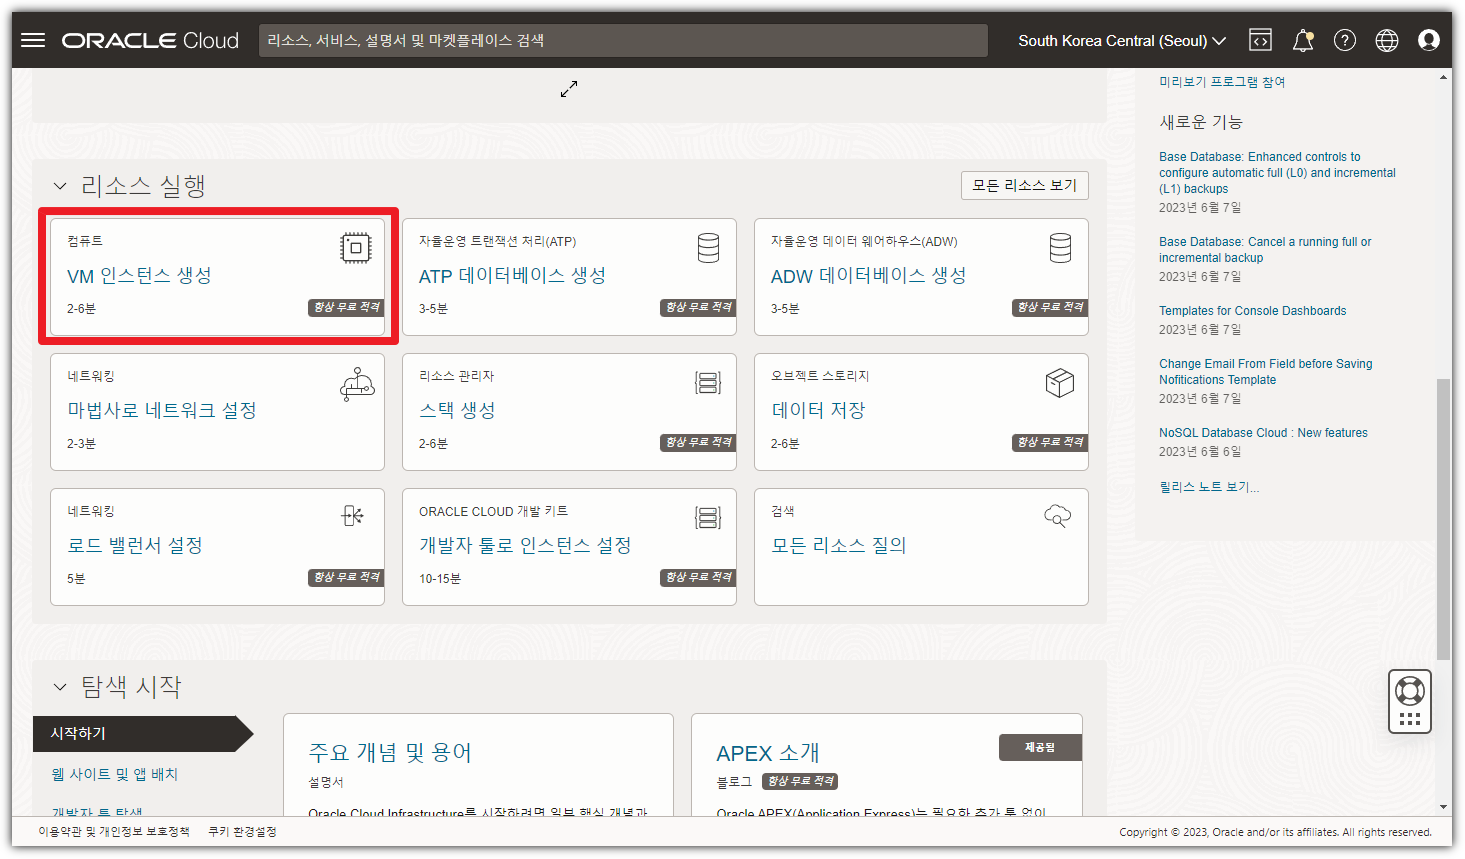
Task: Click the 2-6분 label on VM card
Action: tap(81, 309)
